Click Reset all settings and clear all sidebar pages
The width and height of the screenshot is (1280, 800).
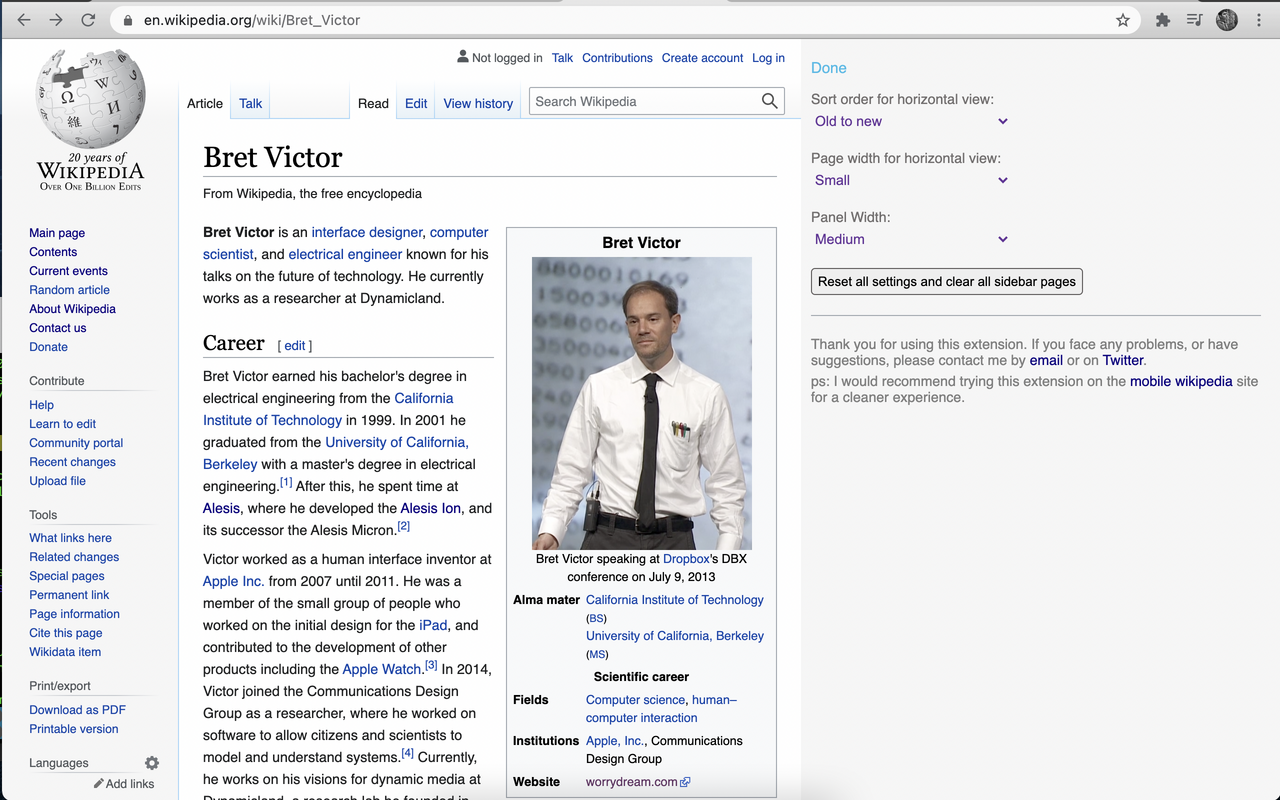click(x=947, y=282)
